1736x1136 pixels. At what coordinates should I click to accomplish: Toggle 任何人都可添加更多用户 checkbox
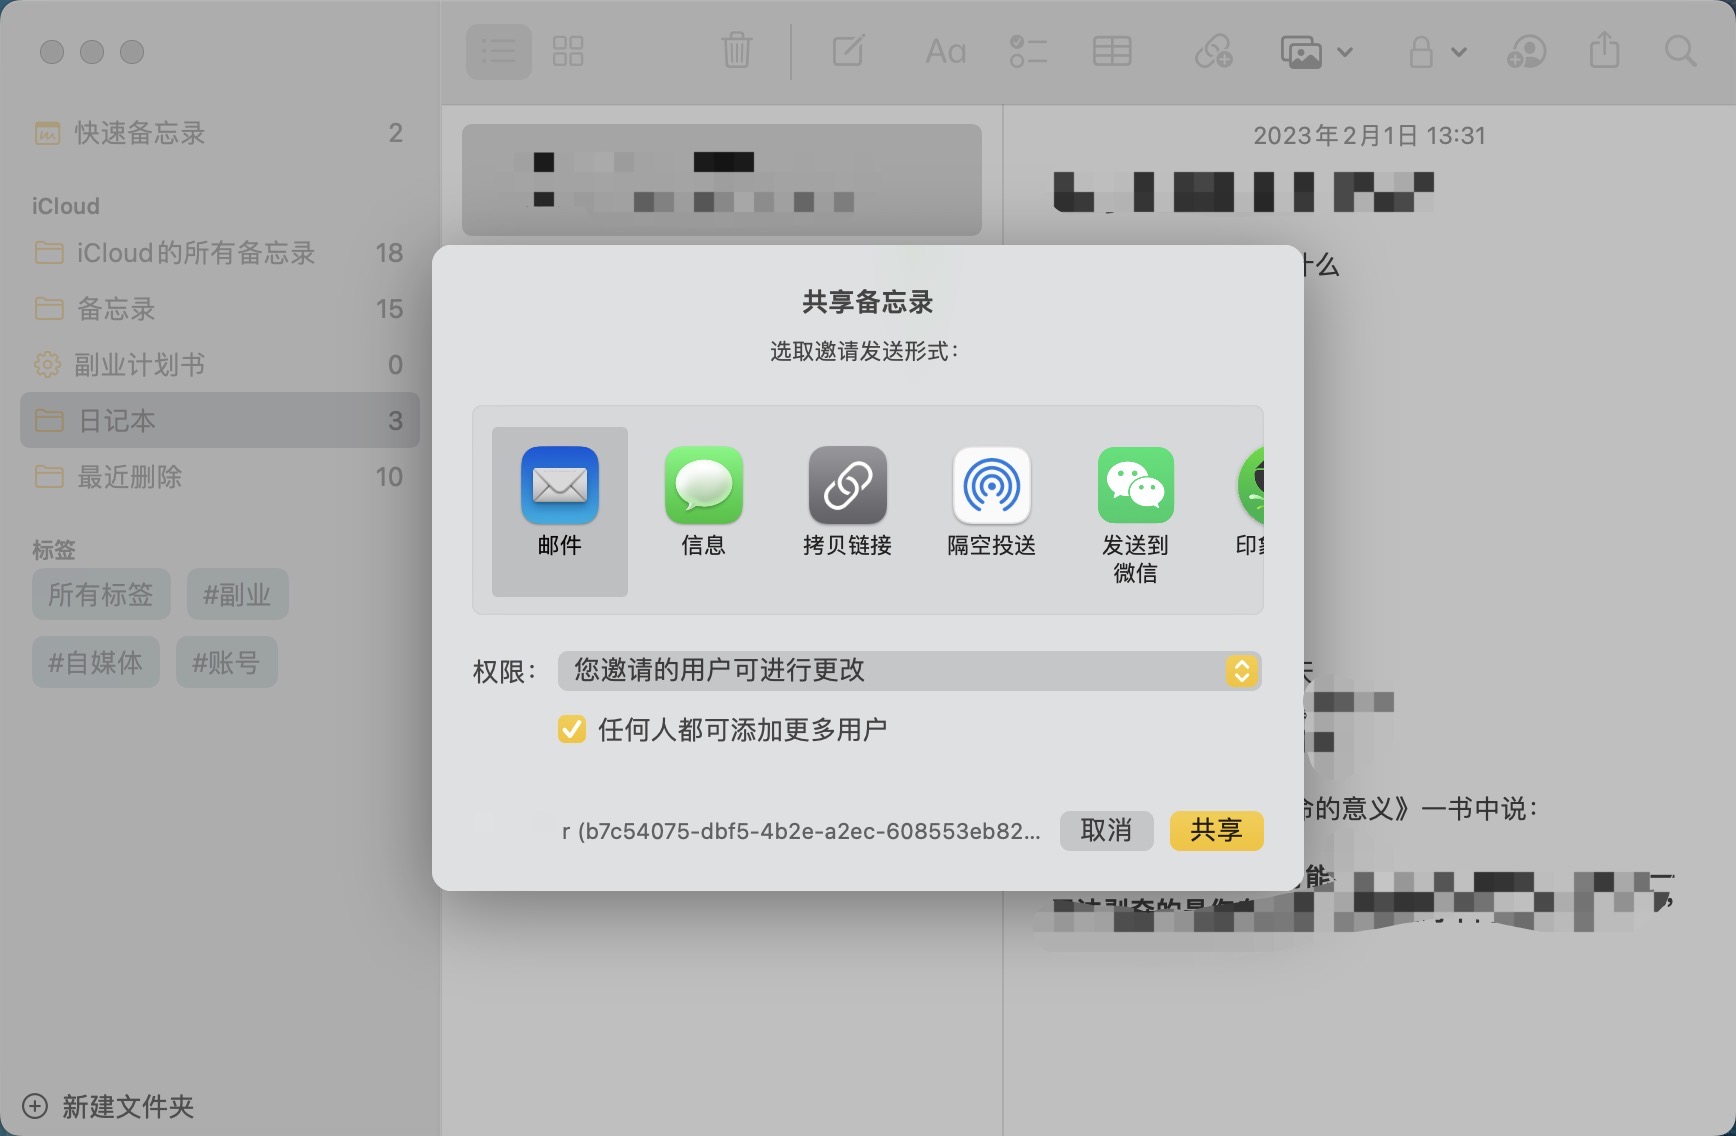click(x=572, y=730)
